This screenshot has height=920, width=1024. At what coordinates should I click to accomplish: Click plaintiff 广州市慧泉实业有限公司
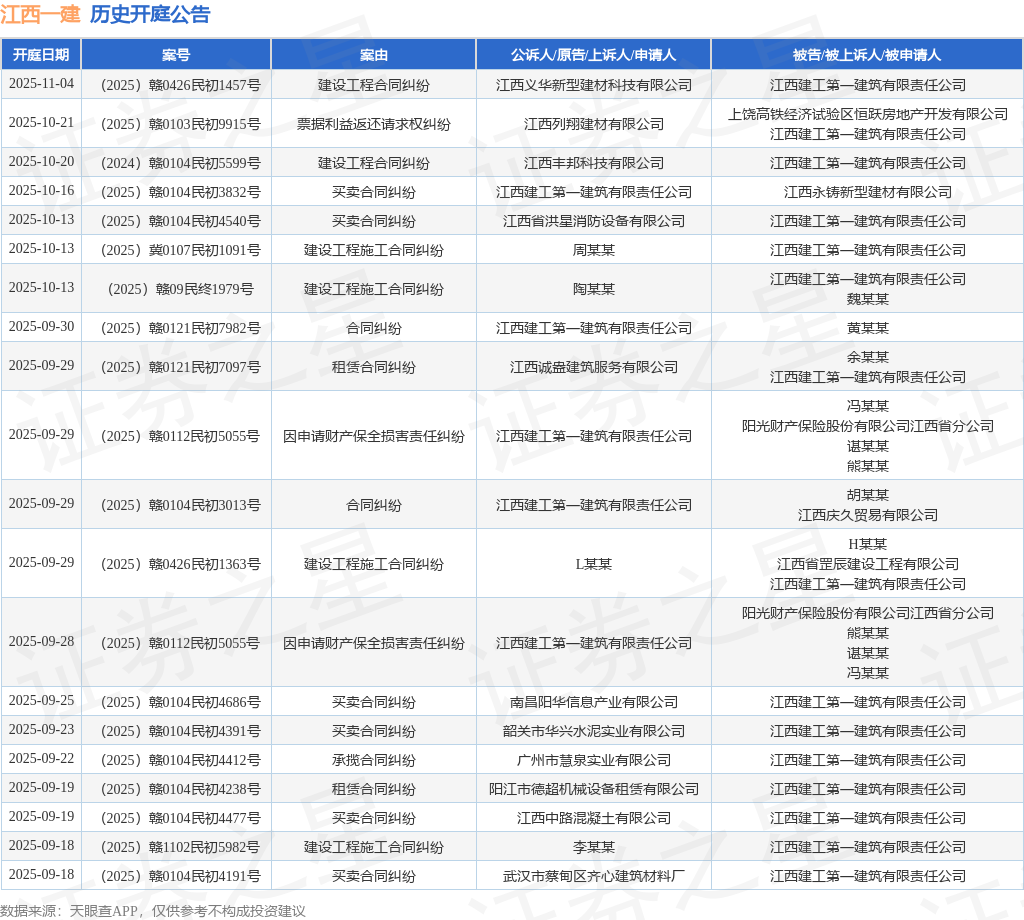(x=594, y=760)
